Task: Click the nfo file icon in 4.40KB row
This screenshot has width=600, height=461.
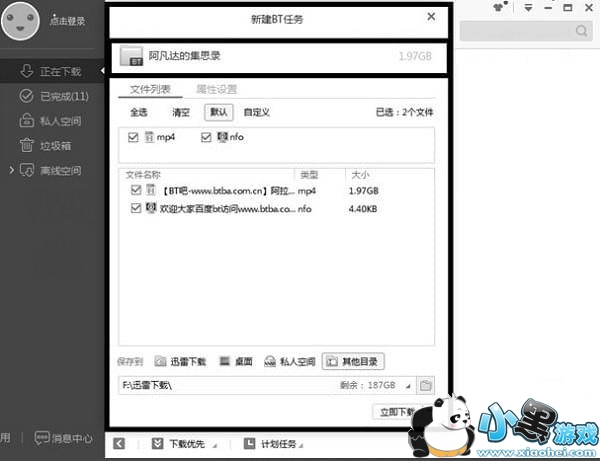Action: pos(151,208)
